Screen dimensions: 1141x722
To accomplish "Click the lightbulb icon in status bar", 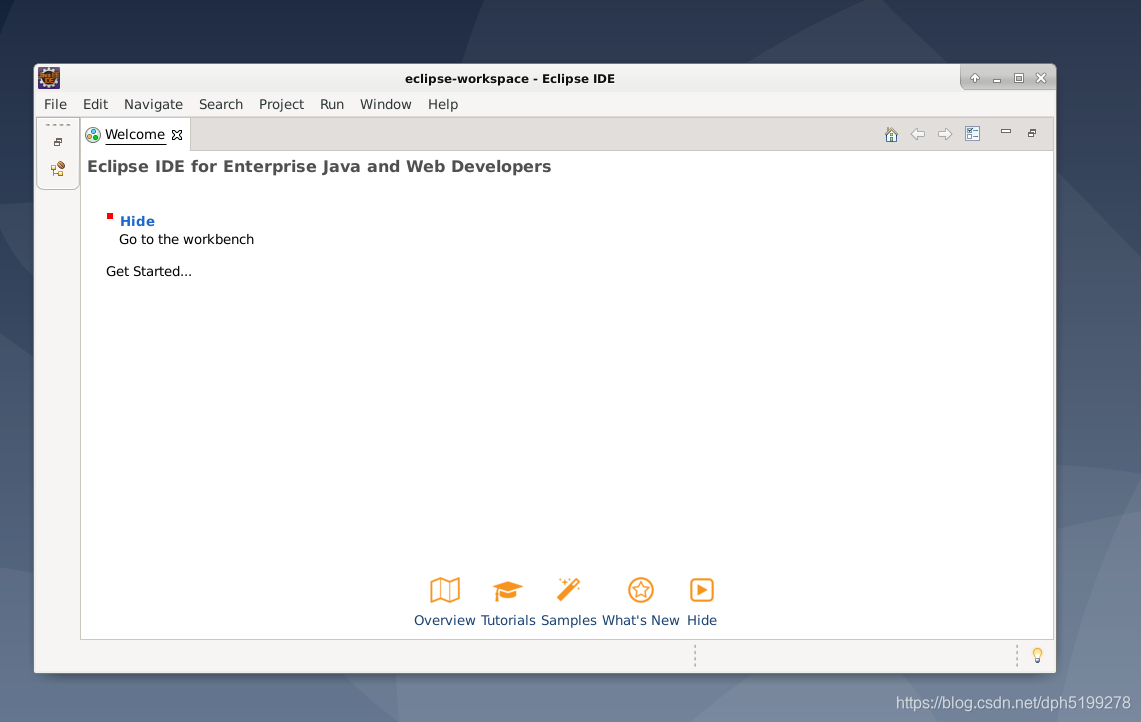I will [x=1037, y=655].
